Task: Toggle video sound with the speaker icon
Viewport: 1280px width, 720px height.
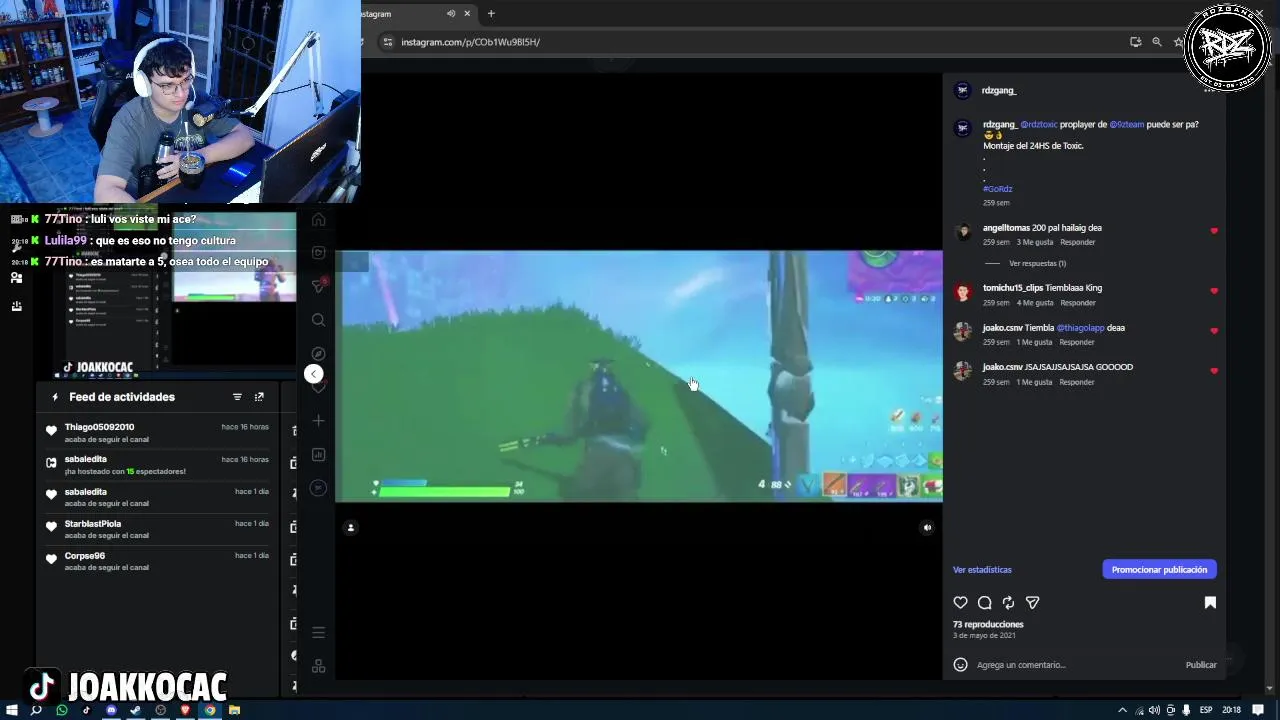Action: pyautogui.click(x=927, y=528)
